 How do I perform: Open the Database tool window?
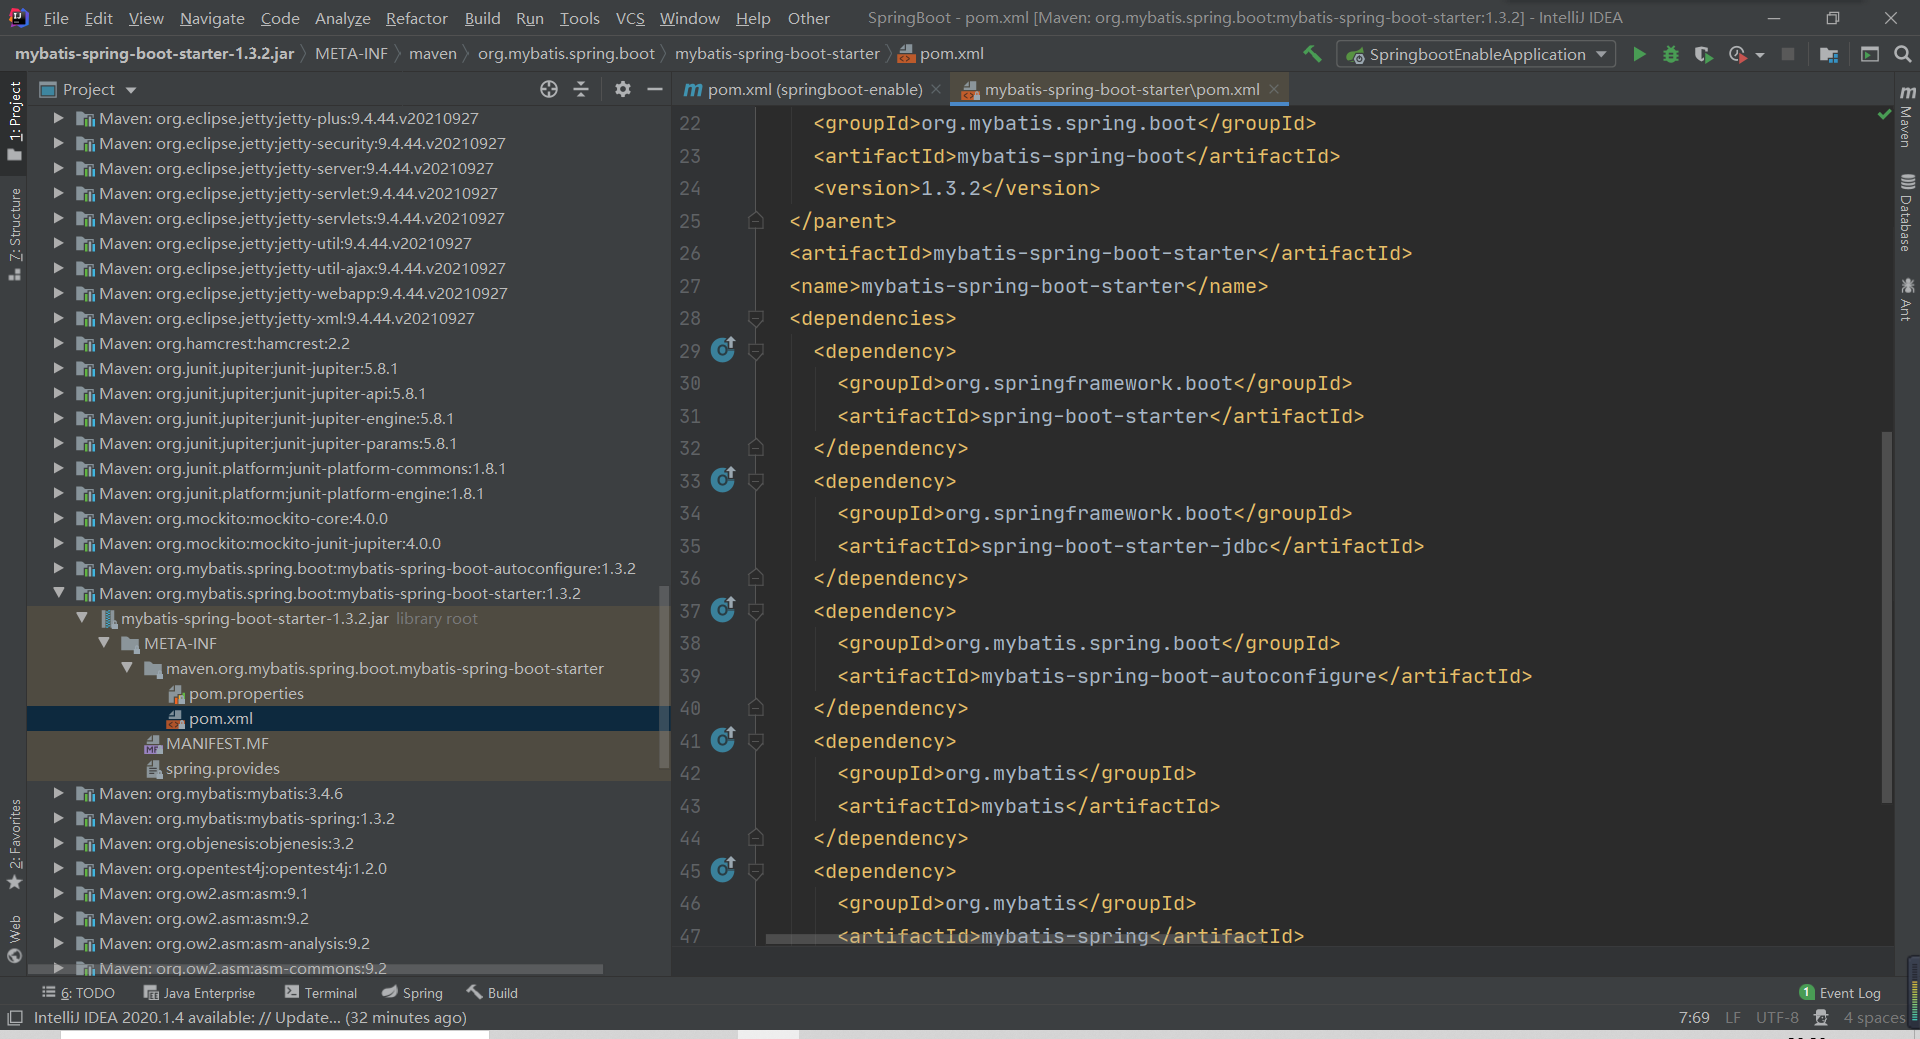[1907, 212]
